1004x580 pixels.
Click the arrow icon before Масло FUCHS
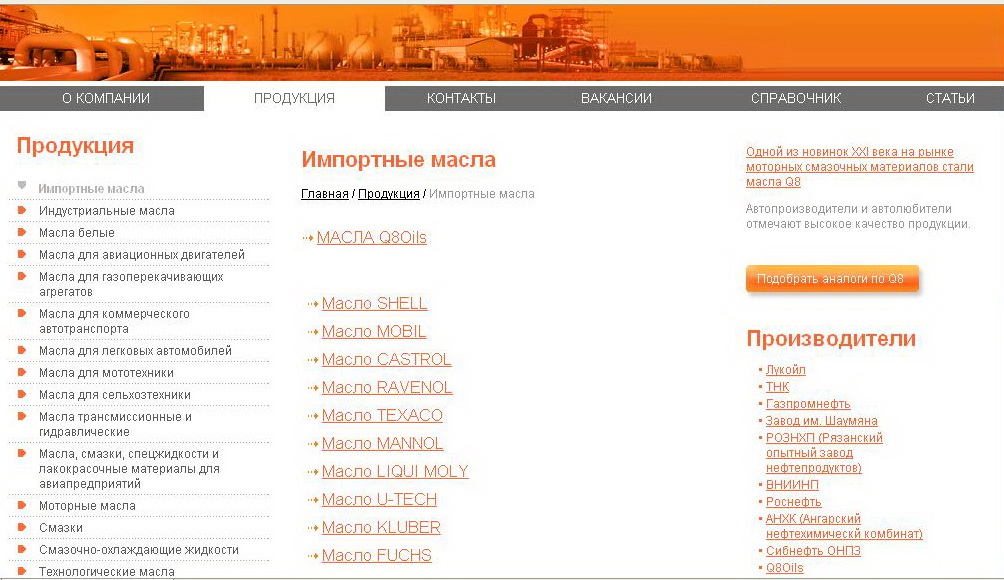click(313, 556)
